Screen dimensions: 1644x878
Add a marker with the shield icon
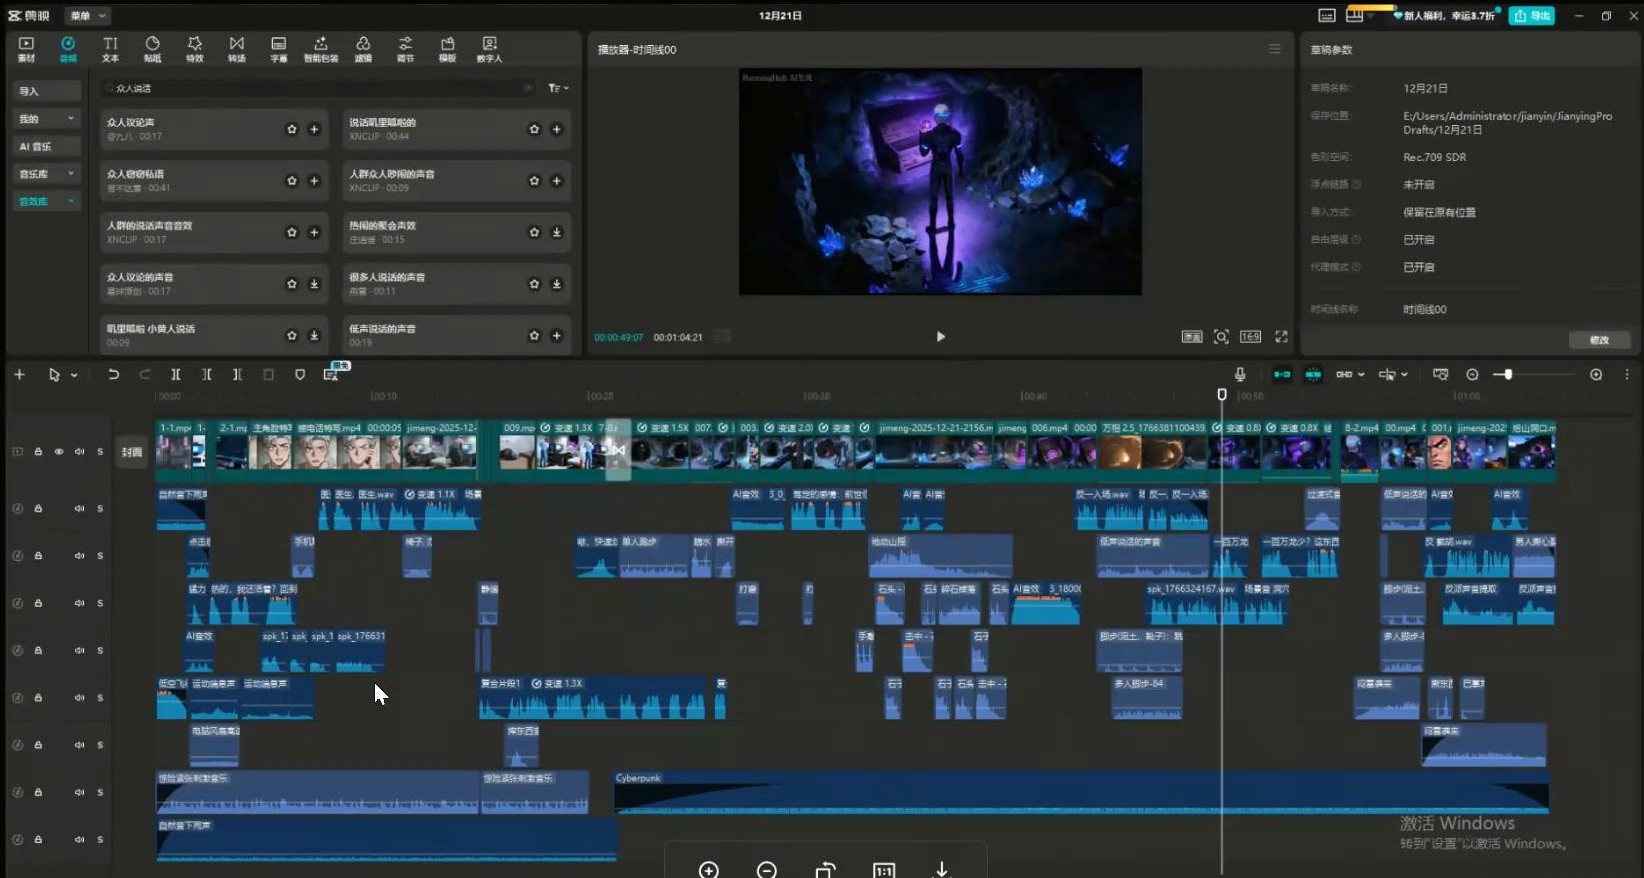click(300, 375)
